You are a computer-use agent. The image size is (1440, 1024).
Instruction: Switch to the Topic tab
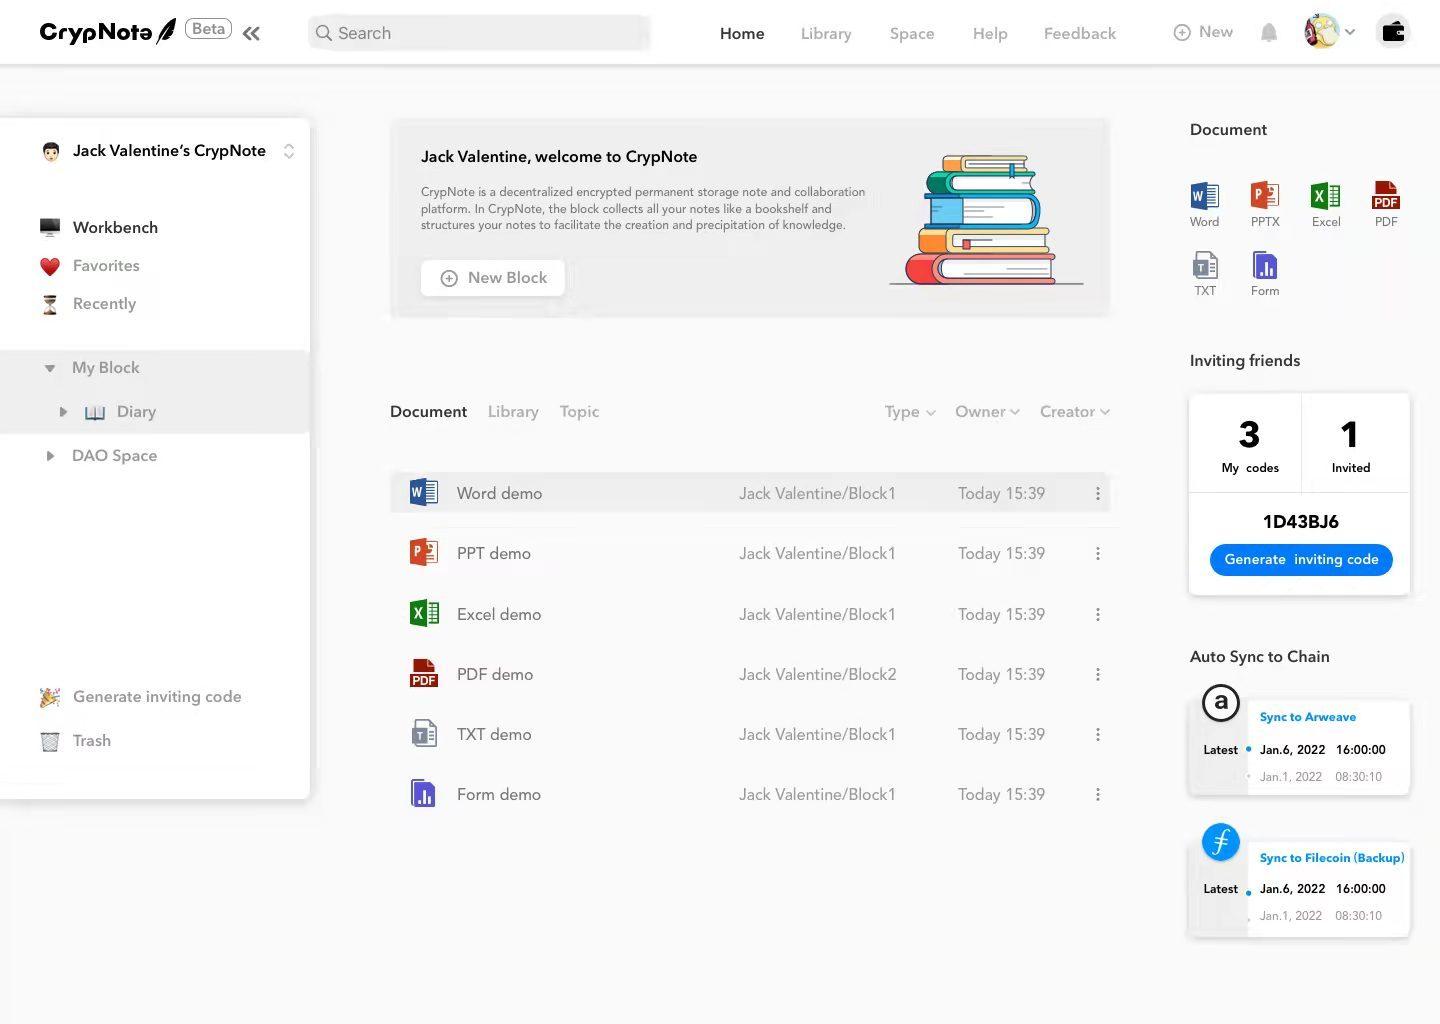pos(579,412)
